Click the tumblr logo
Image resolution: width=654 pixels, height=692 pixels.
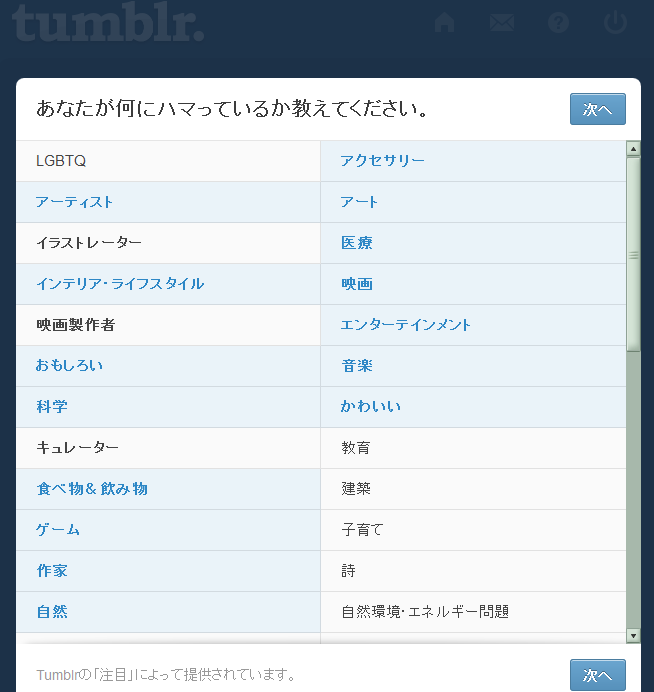tap(108, 22)
